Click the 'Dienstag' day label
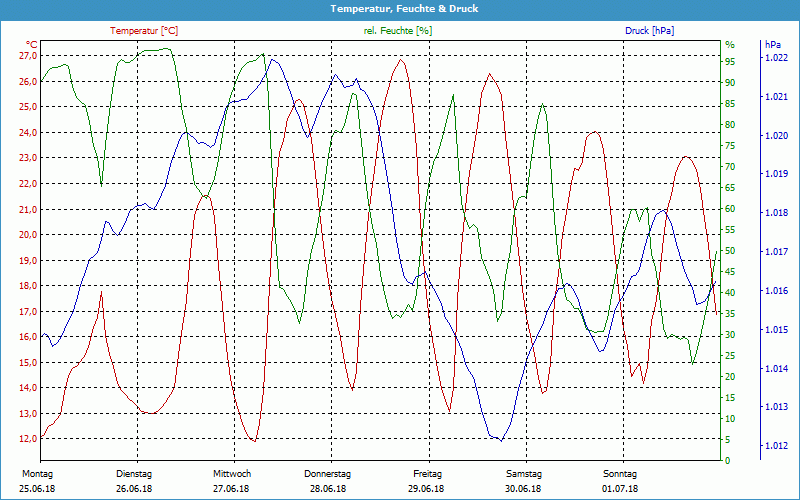This screenshot has width=800, height=500. (134, 473)
